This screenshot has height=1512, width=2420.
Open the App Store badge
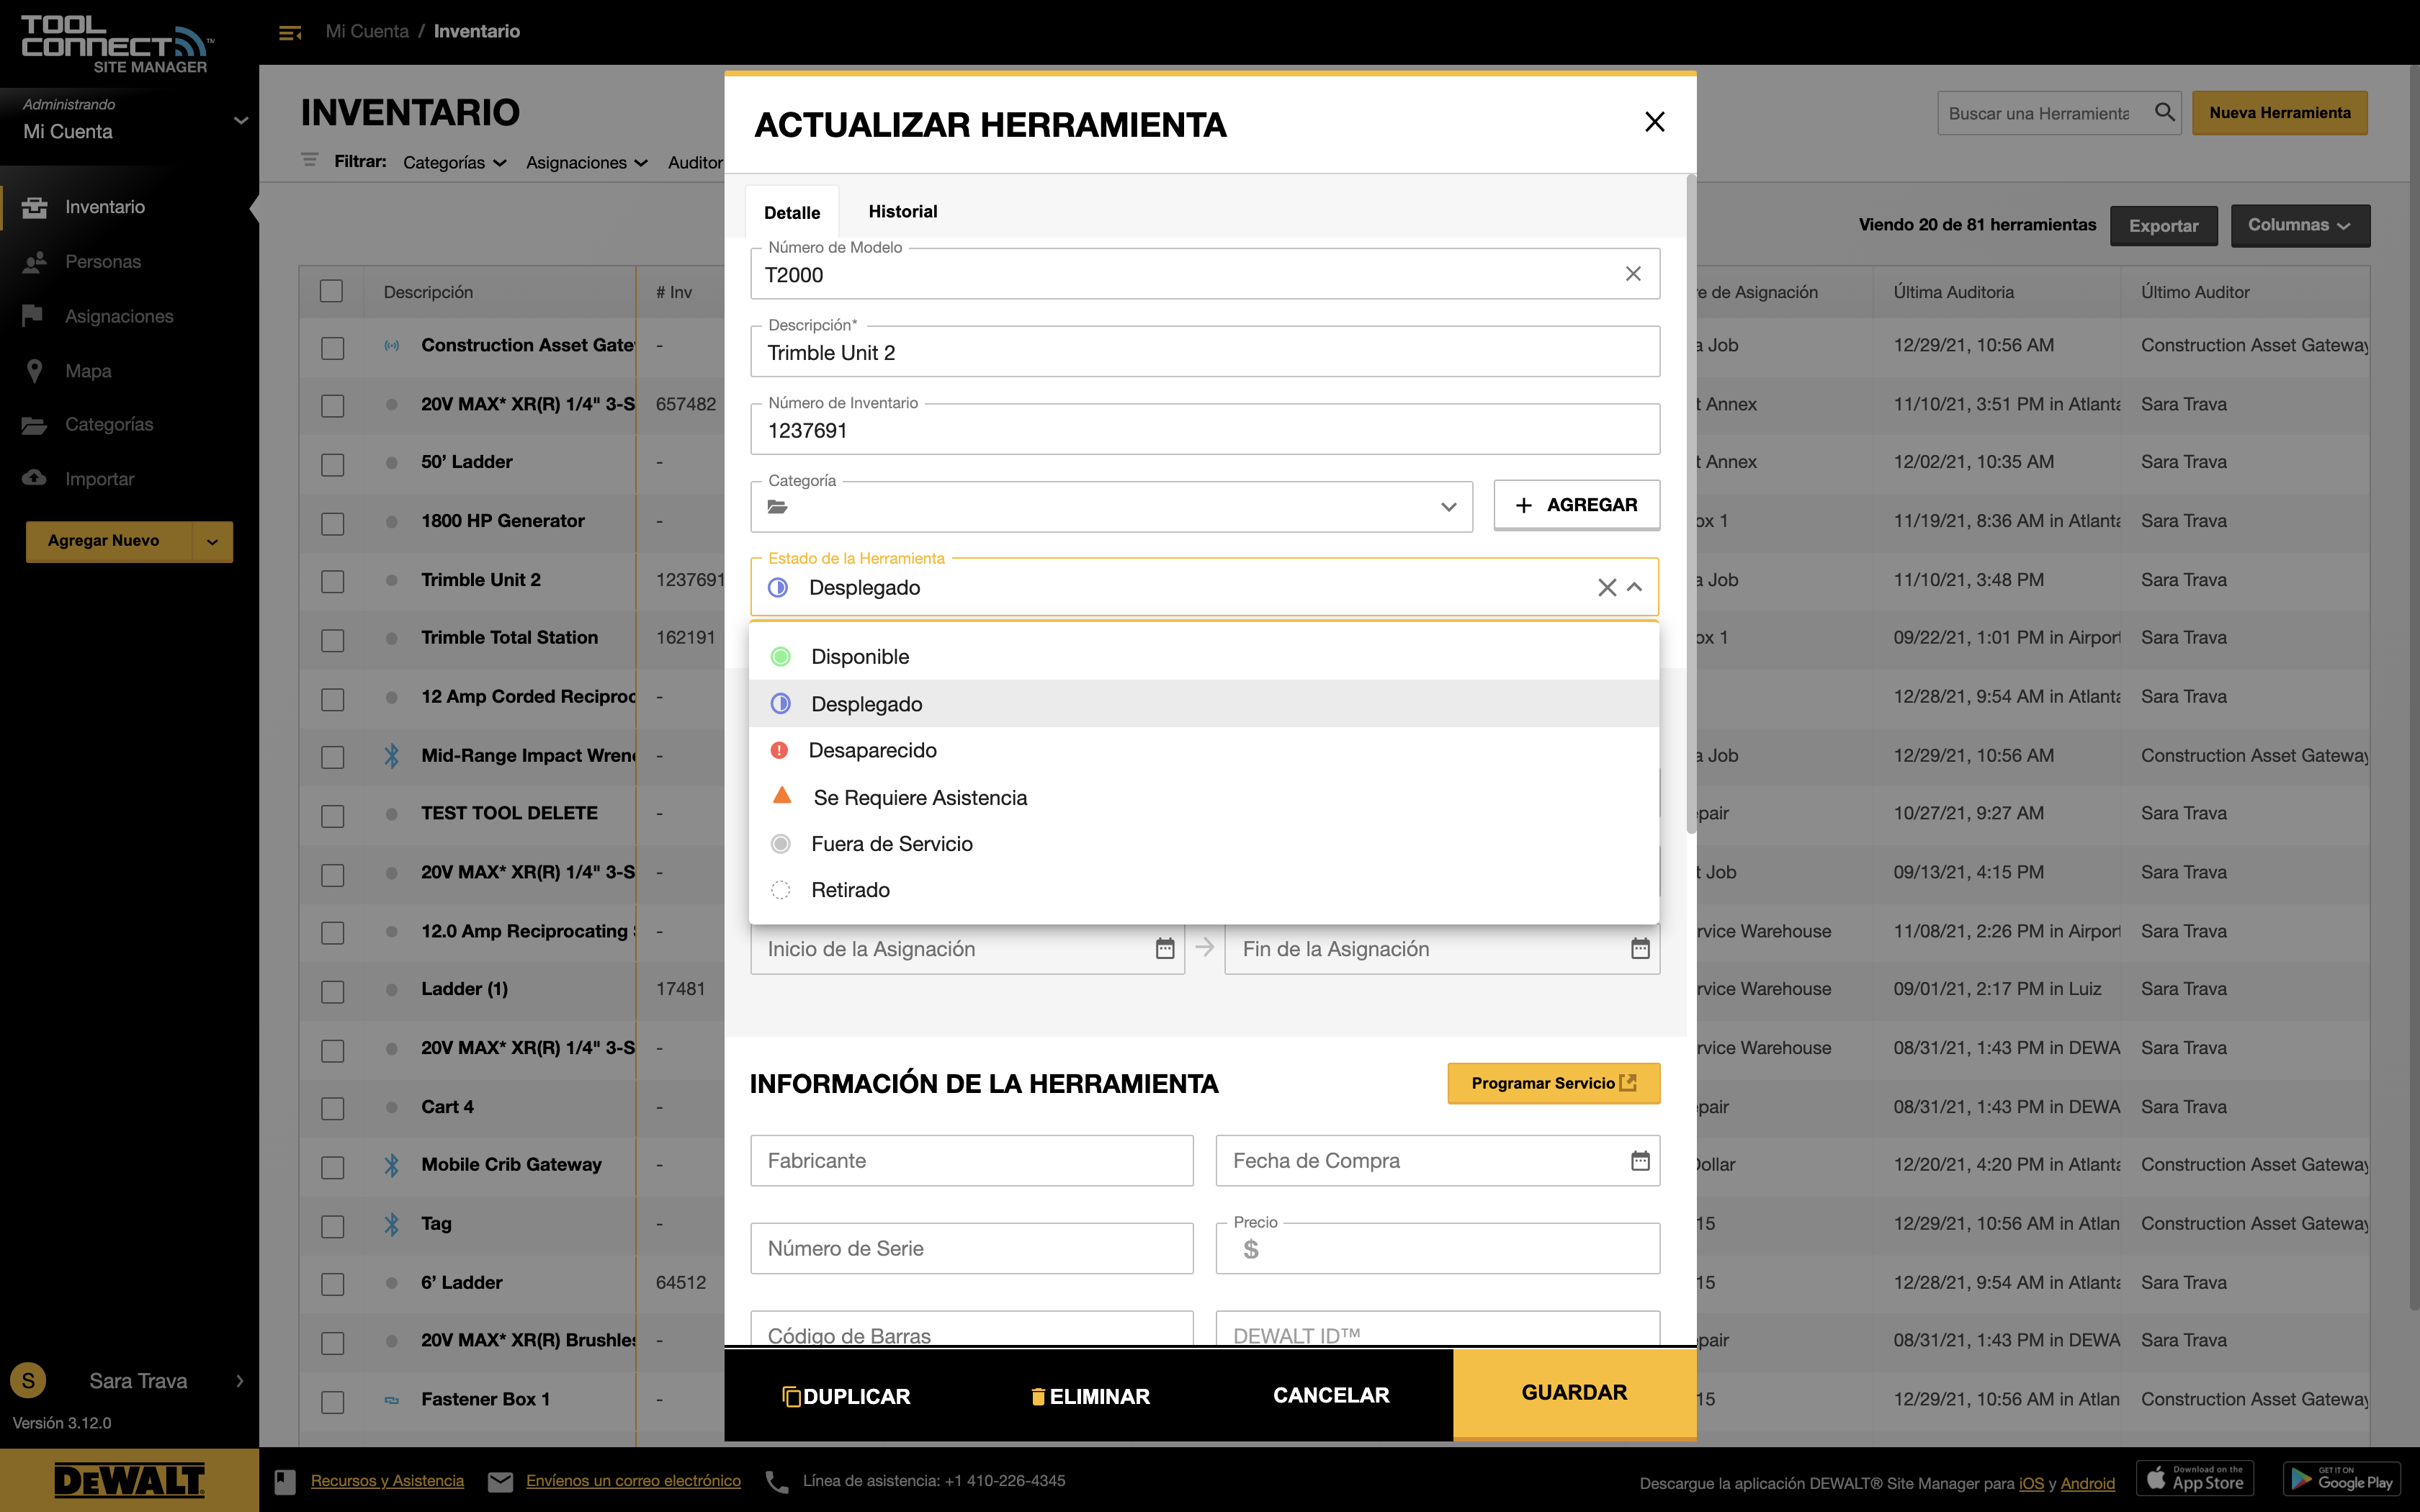point(2195,1478)
